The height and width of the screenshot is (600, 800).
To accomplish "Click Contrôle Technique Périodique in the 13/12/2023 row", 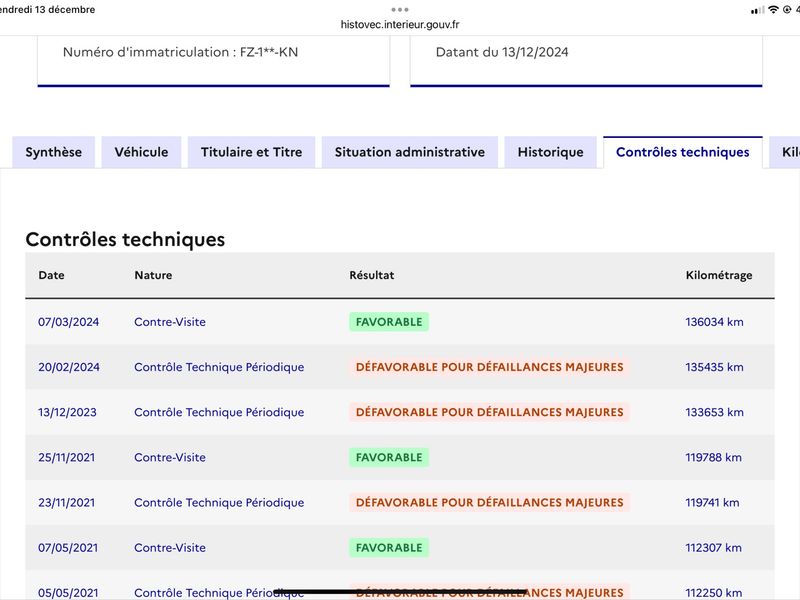I will click(x=219, y=412).
